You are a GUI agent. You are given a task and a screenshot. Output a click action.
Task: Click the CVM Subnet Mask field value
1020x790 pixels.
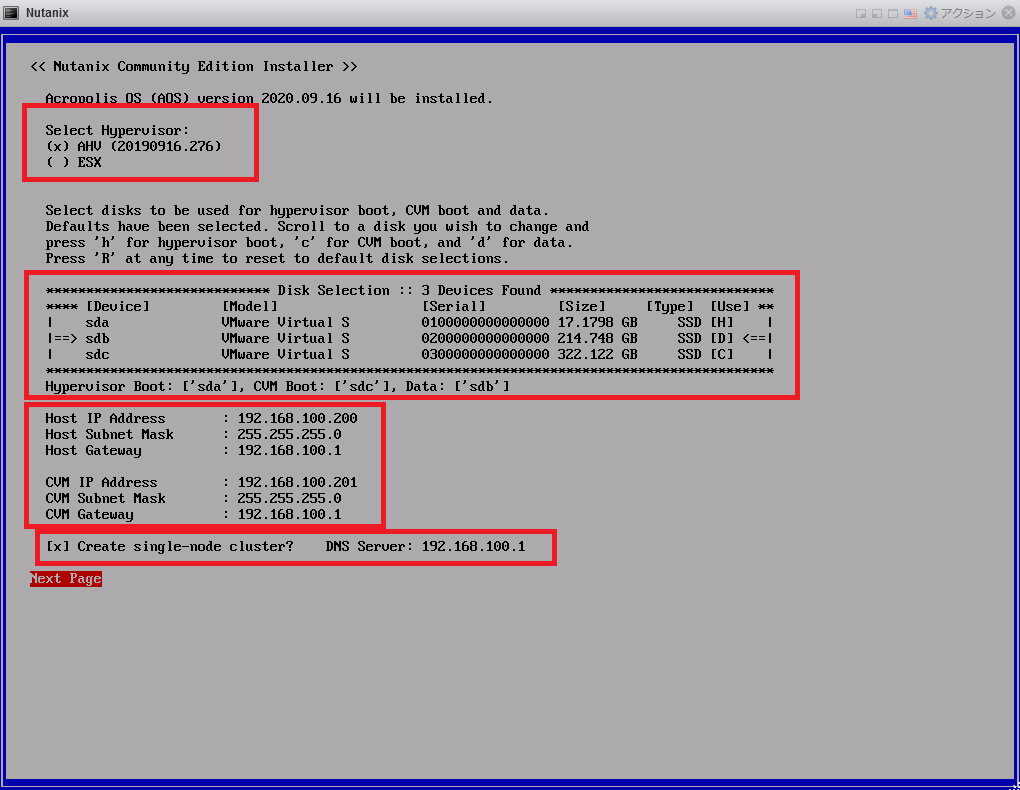289,498
